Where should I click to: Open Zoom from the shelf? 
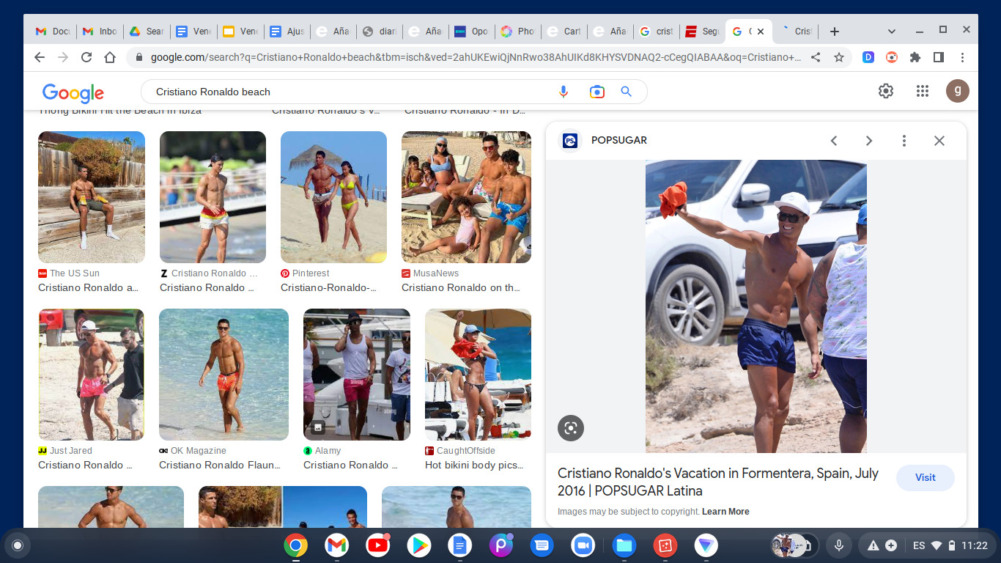[583, 545]
